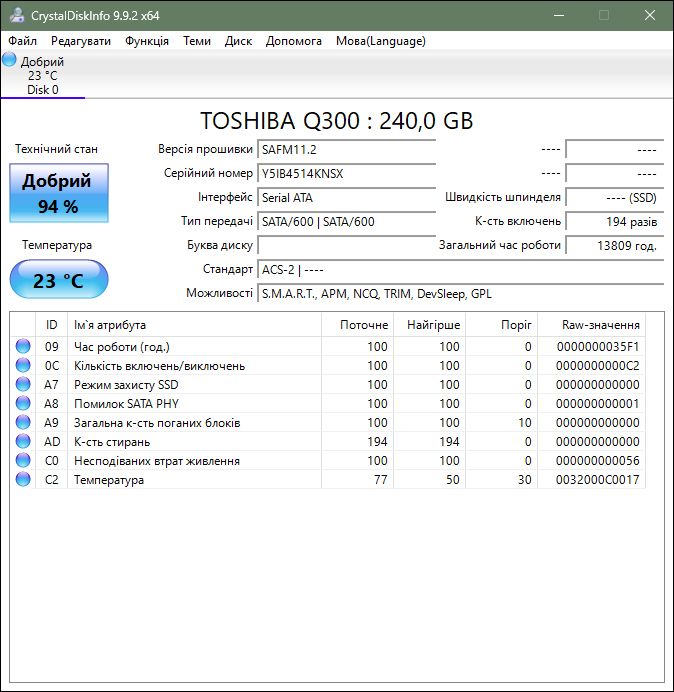Click the blue status orb next to Disk 0
The width and height of the screenshot is (674, 692).
(9, 60)
